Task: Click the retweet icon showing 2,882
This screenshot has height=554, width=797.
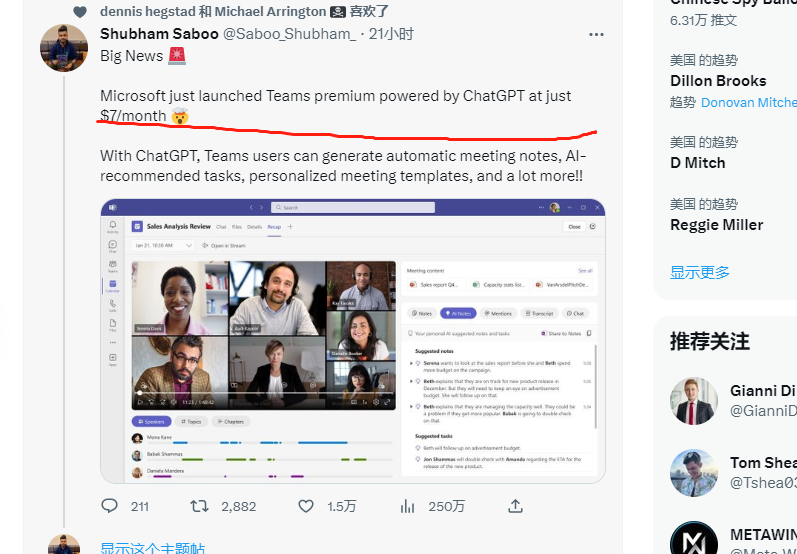Action: 199,506
